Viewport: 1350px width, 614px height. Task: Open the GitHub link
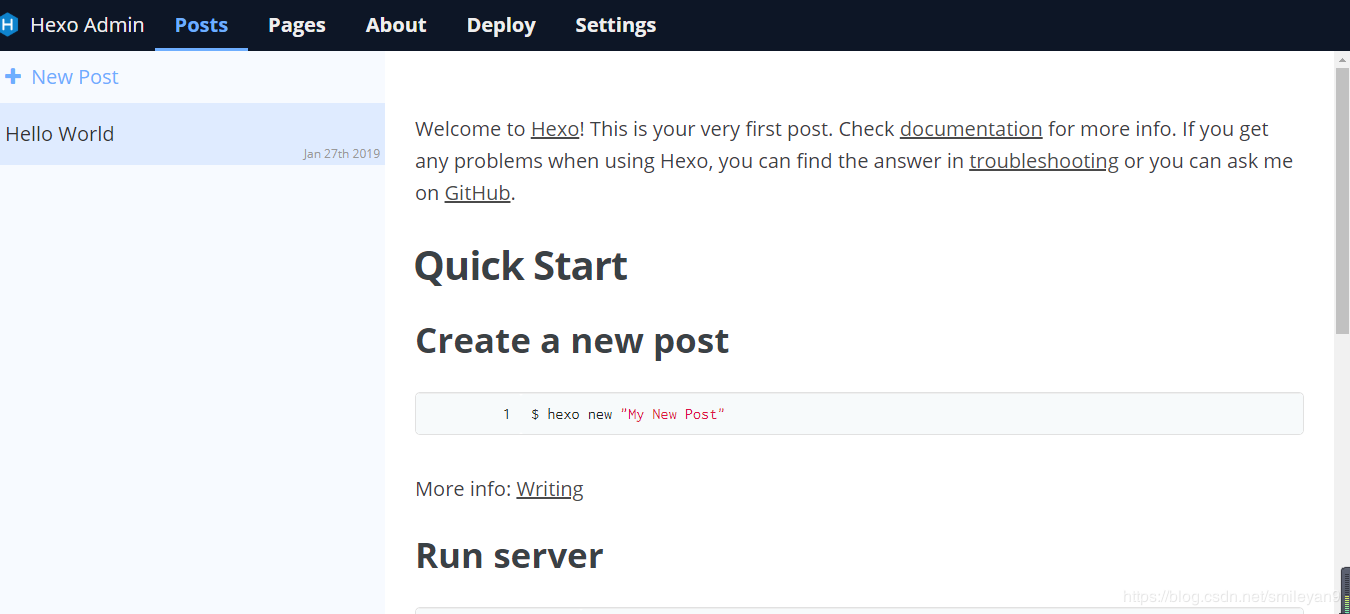(477, 193)
